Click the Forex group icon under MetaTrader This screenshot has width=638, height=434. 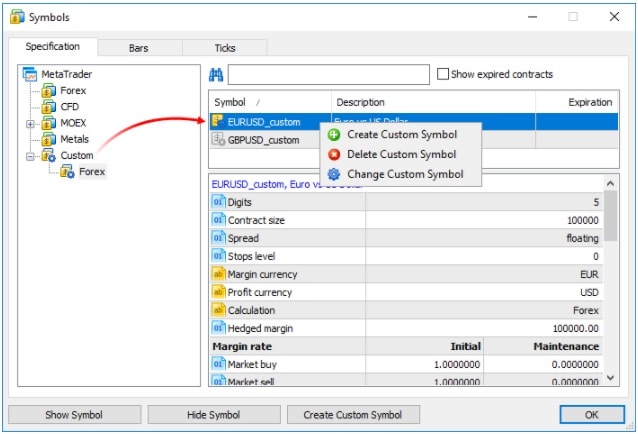(x=49, y=91)
